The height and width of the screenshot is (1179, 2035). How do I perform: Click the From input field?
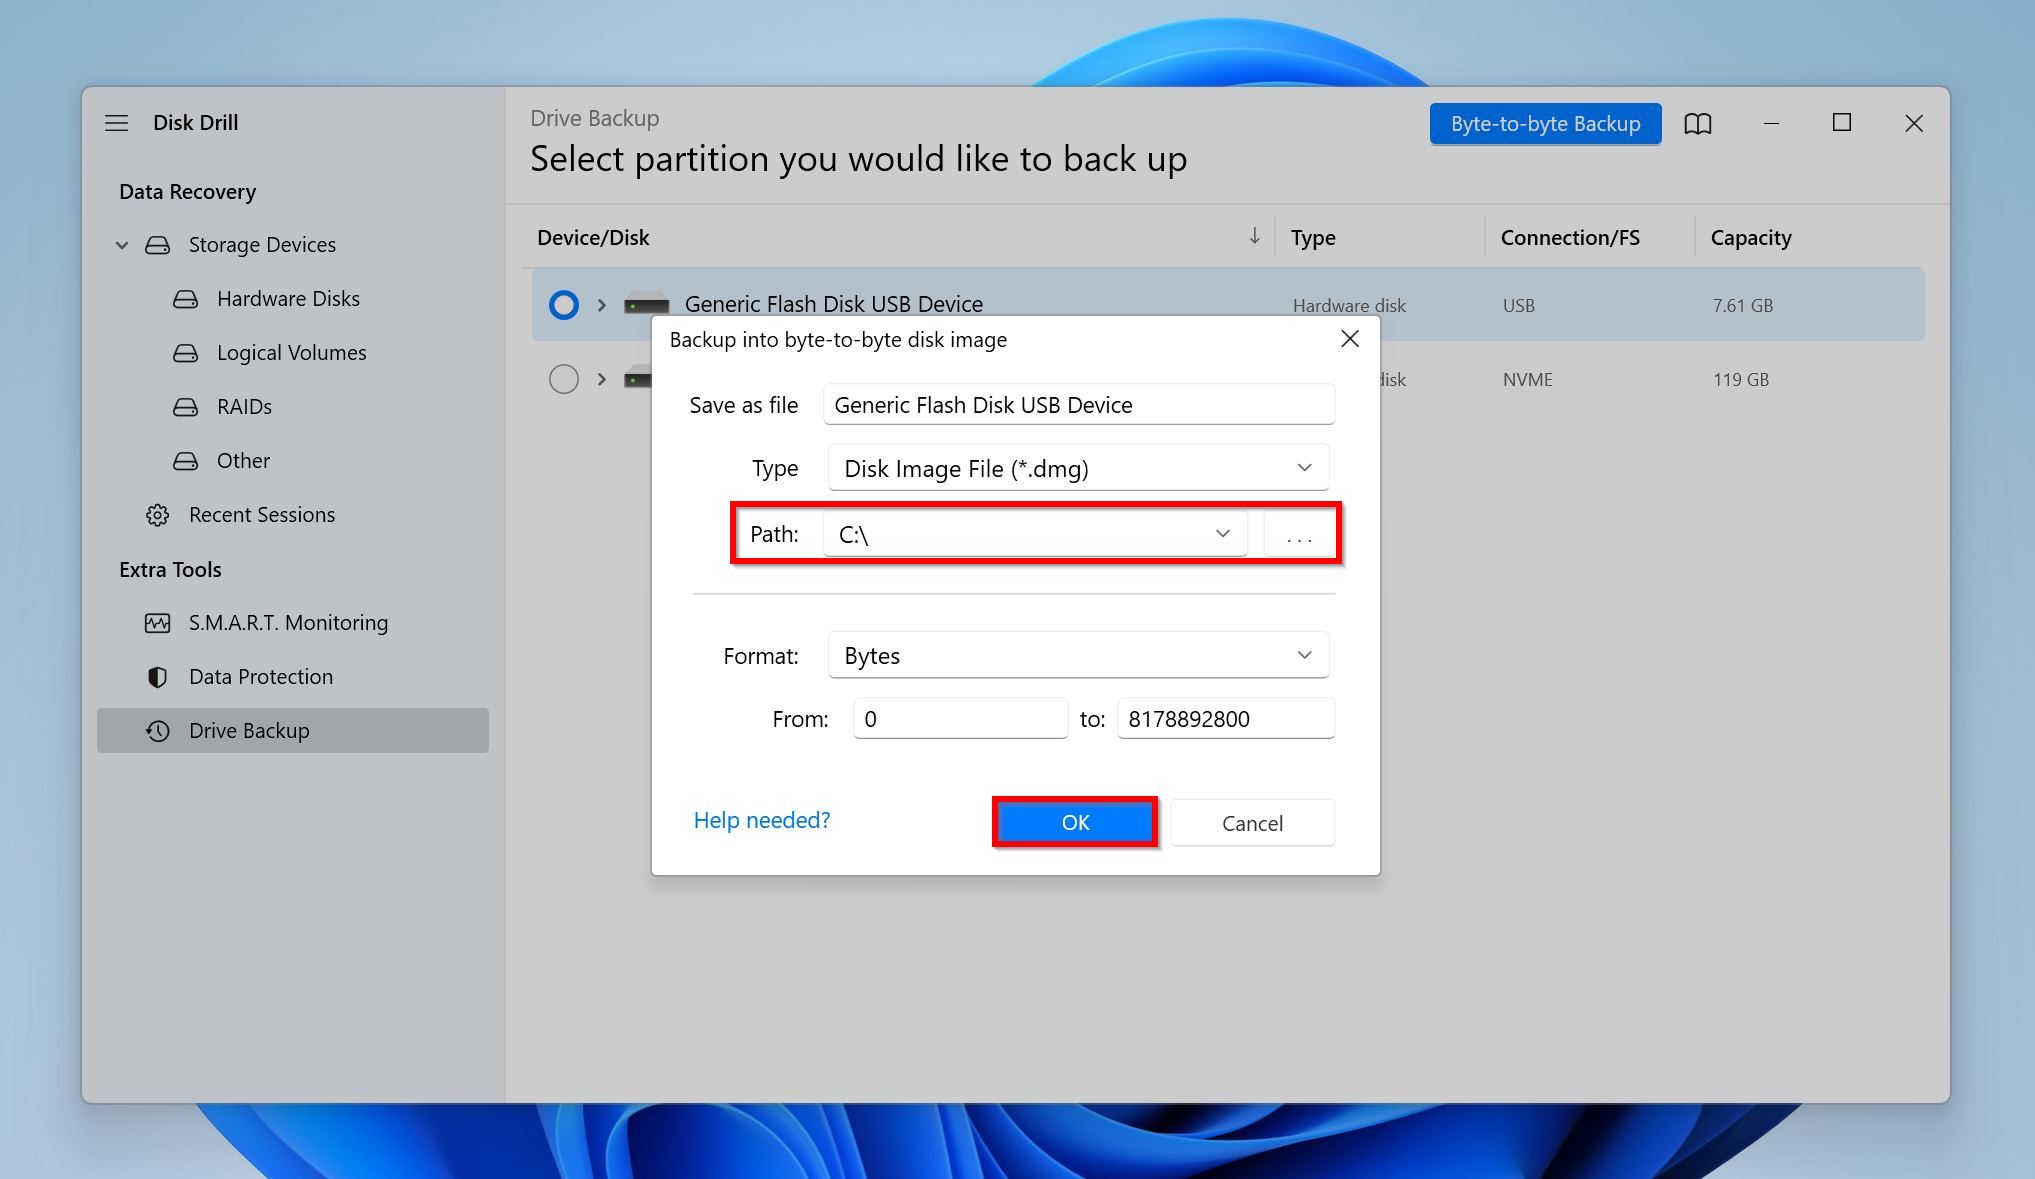click(959, 717)
